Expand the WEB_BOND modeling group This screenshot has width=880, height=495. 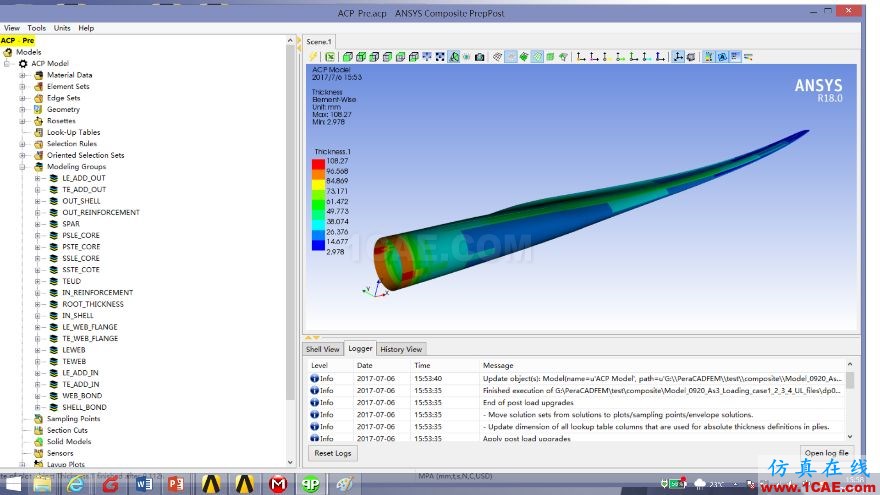(x=38, y=396)
